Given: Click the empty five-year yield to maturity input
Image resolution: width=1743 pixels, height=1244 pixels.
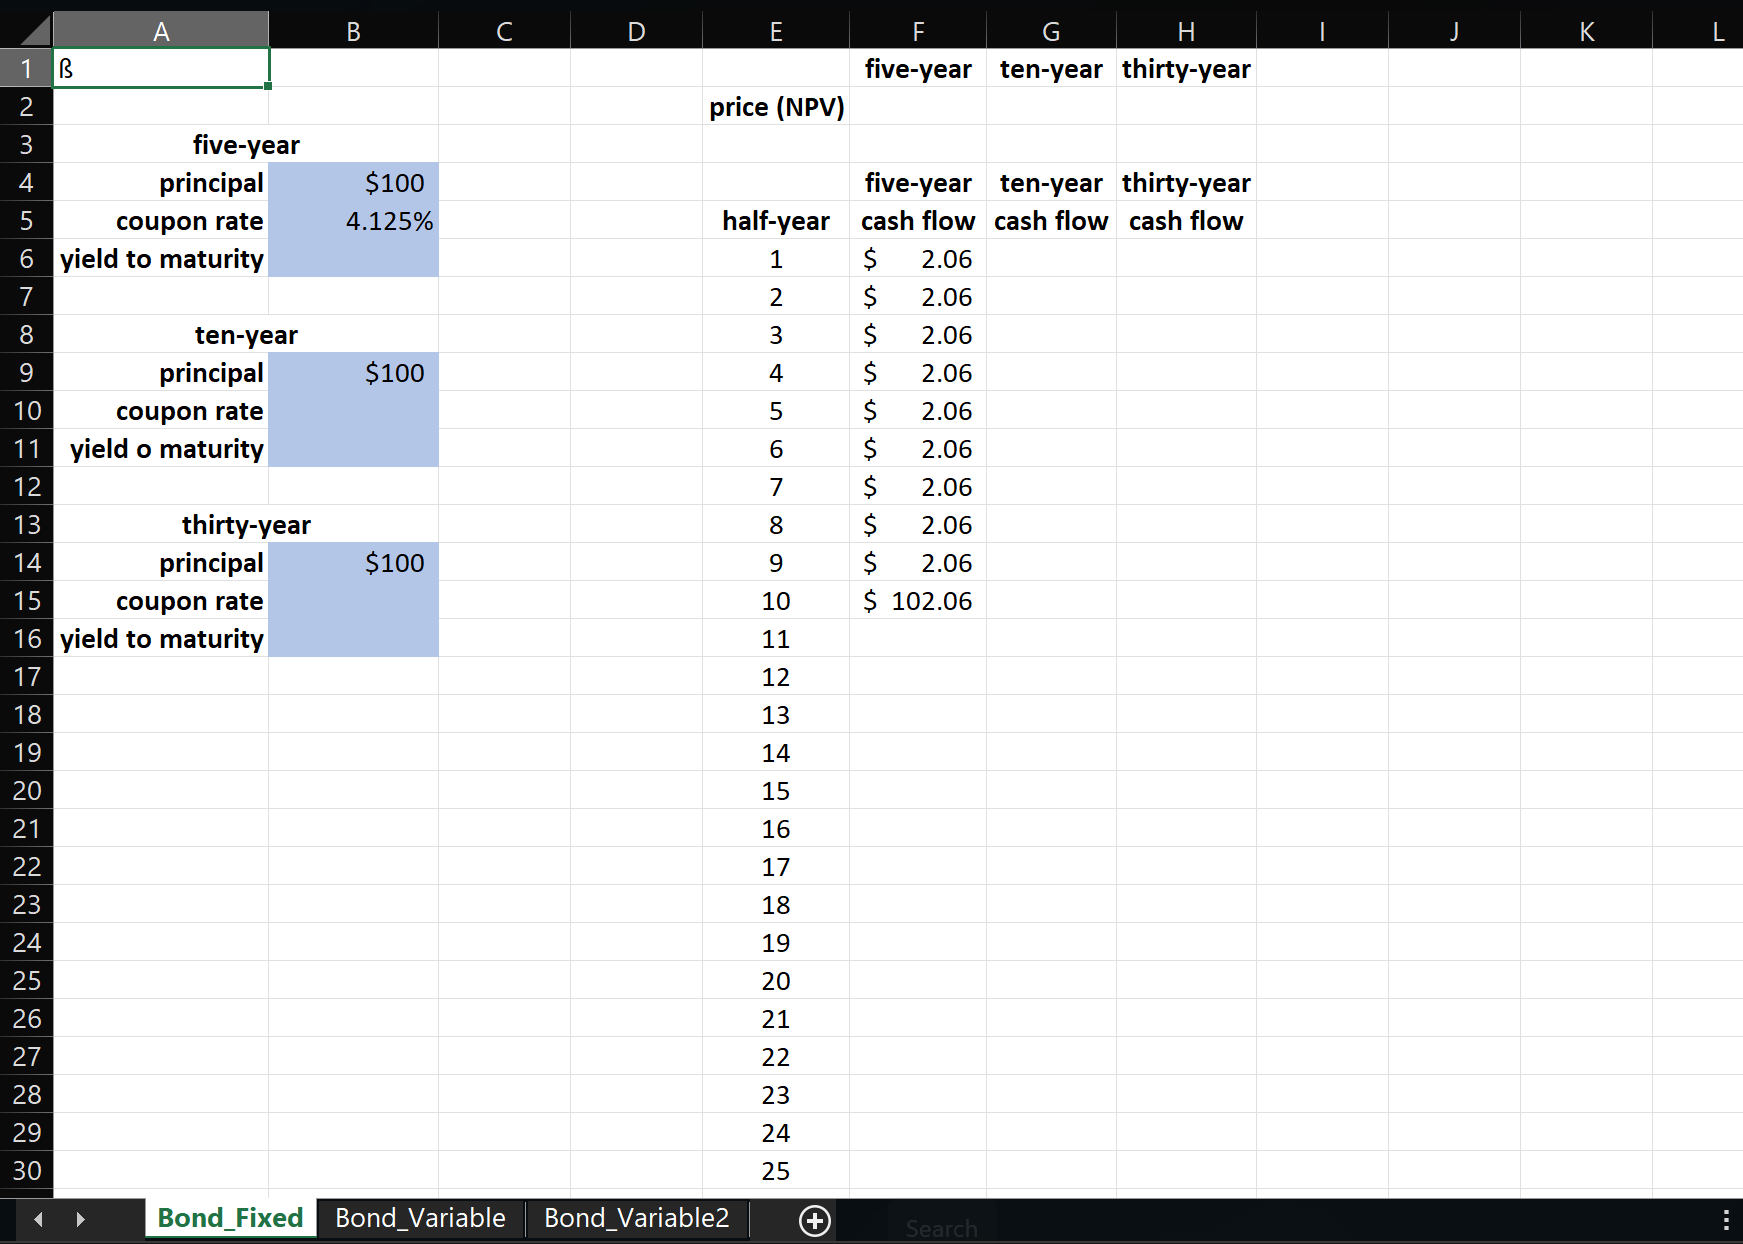Looking at the screenshot, I should coord(353,259).
